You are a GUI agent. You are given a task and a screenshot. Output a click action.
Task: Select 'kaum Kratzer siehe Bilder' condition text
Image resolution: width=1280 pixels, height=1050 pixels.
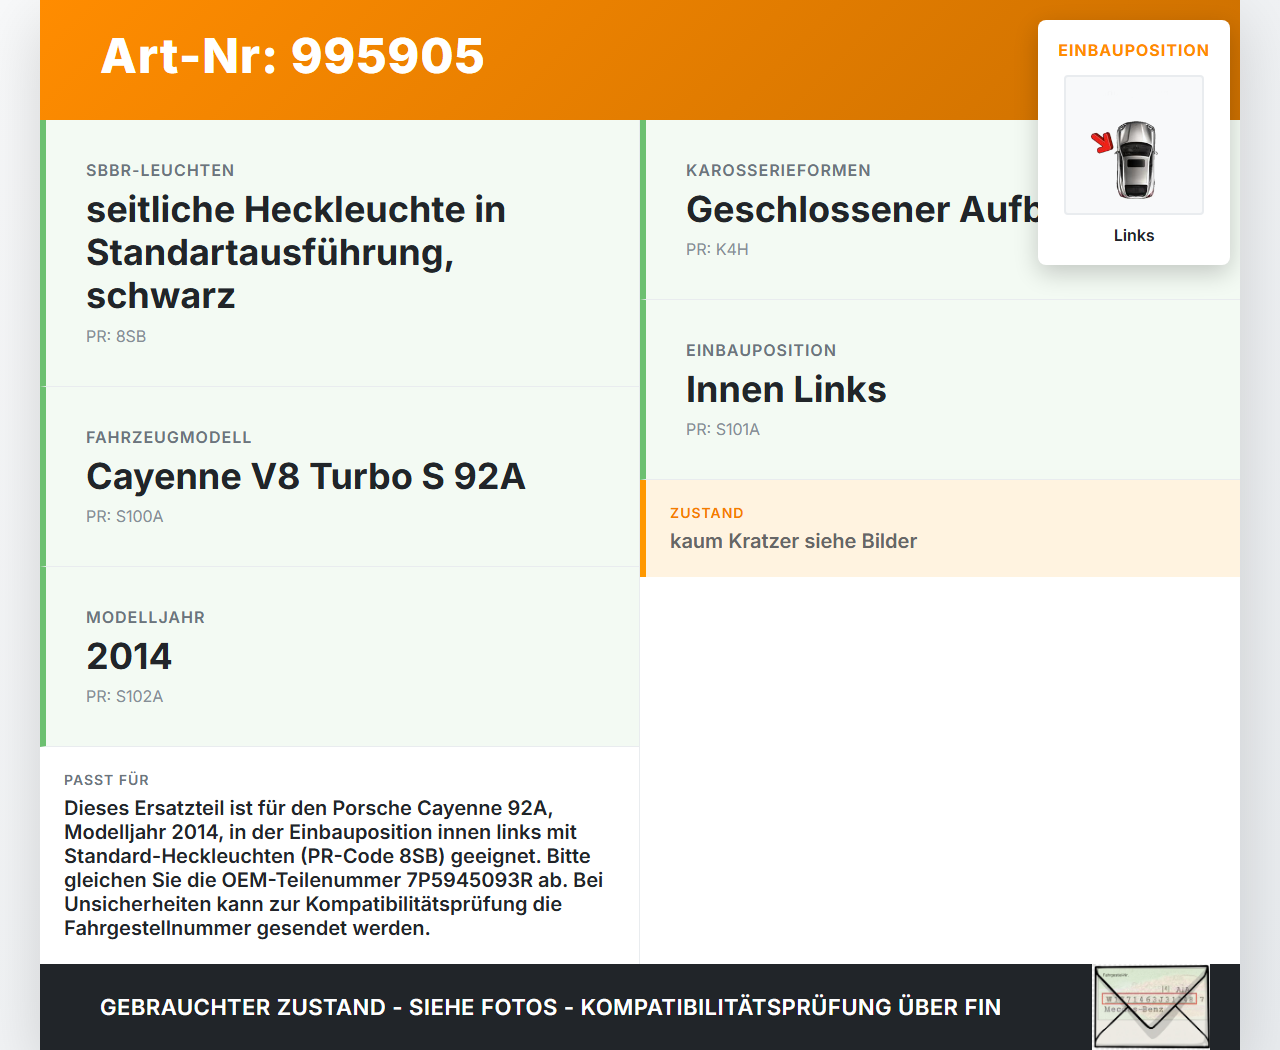coord(793,541)
